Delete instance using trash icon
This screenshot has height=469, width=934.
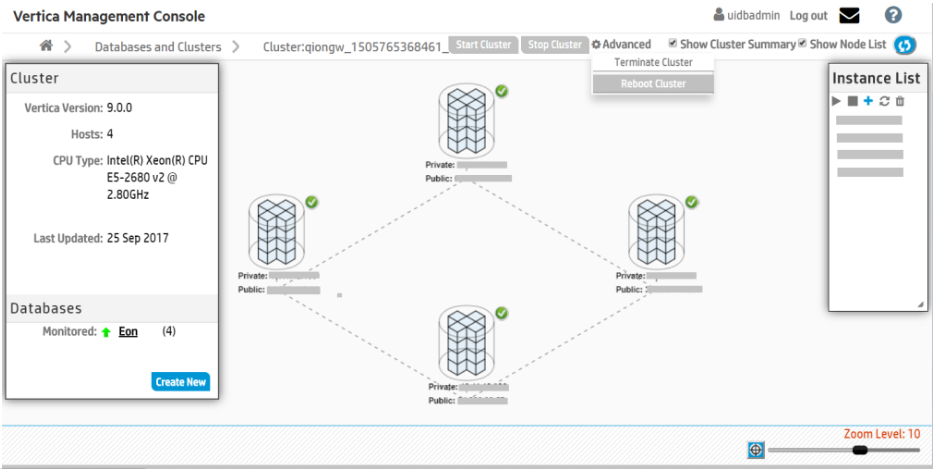900,101
